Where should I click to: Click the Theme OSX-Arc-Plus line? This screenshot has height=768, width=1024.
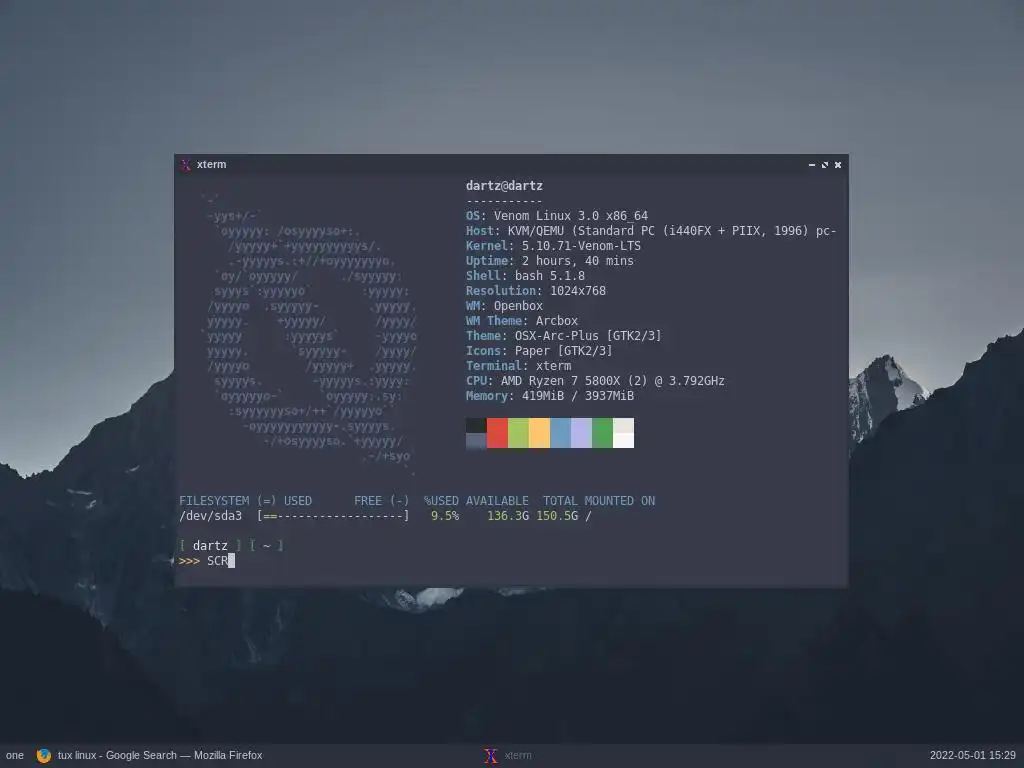[564, 336]
